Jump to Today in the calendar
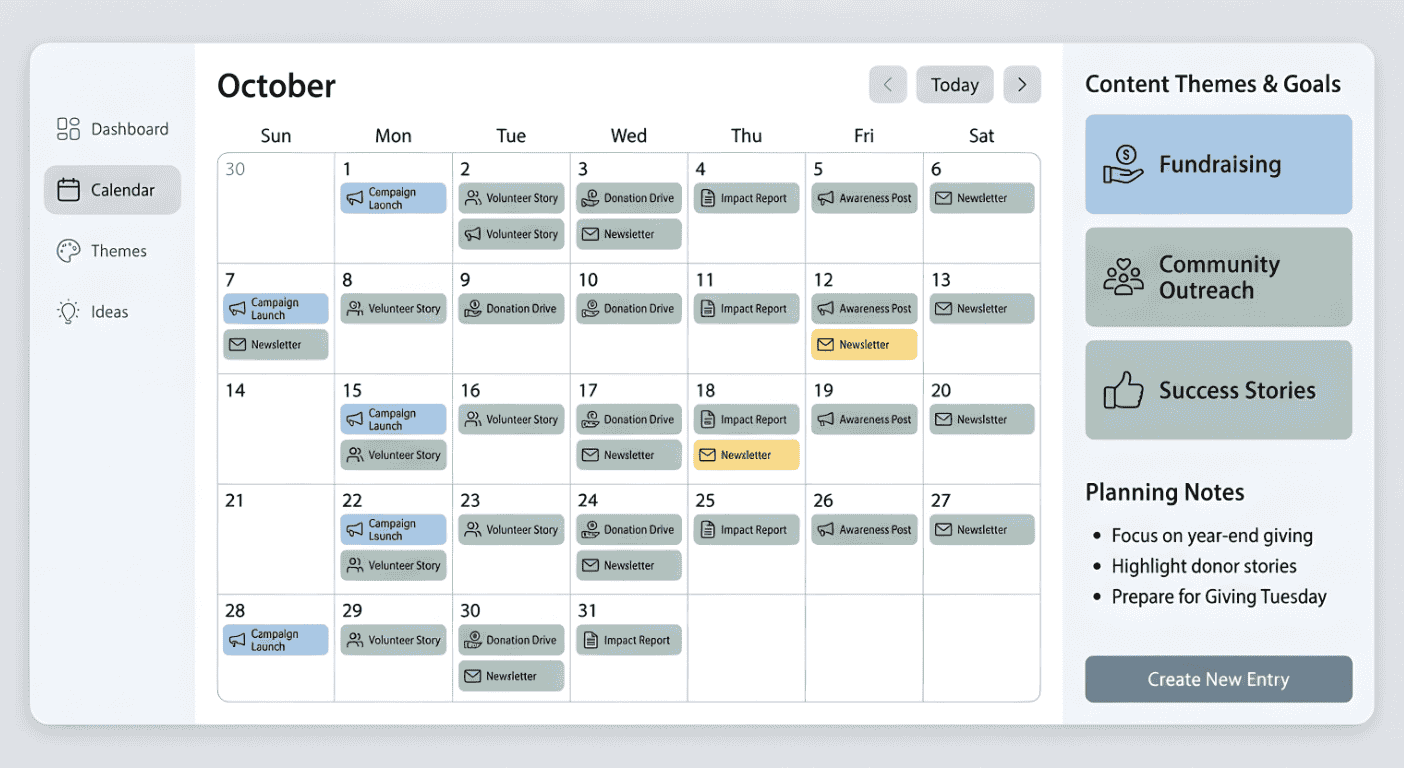Viewport: 1404px width, 768px height. (x=954, y=85)
